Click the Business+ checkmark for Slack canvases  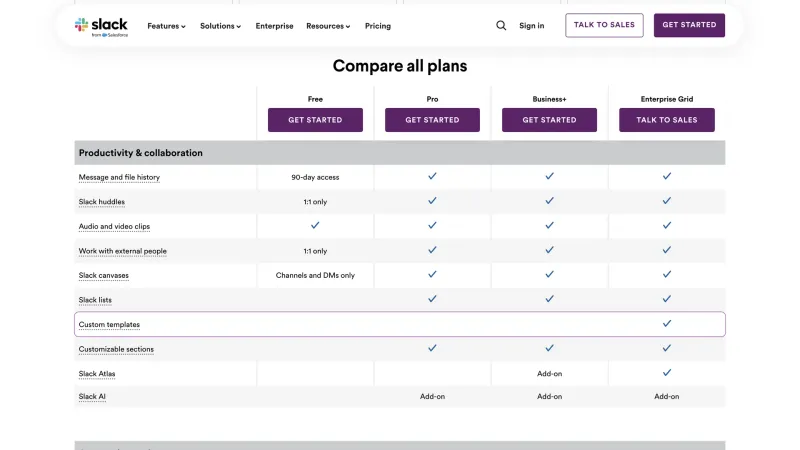[x=549, y=274]
